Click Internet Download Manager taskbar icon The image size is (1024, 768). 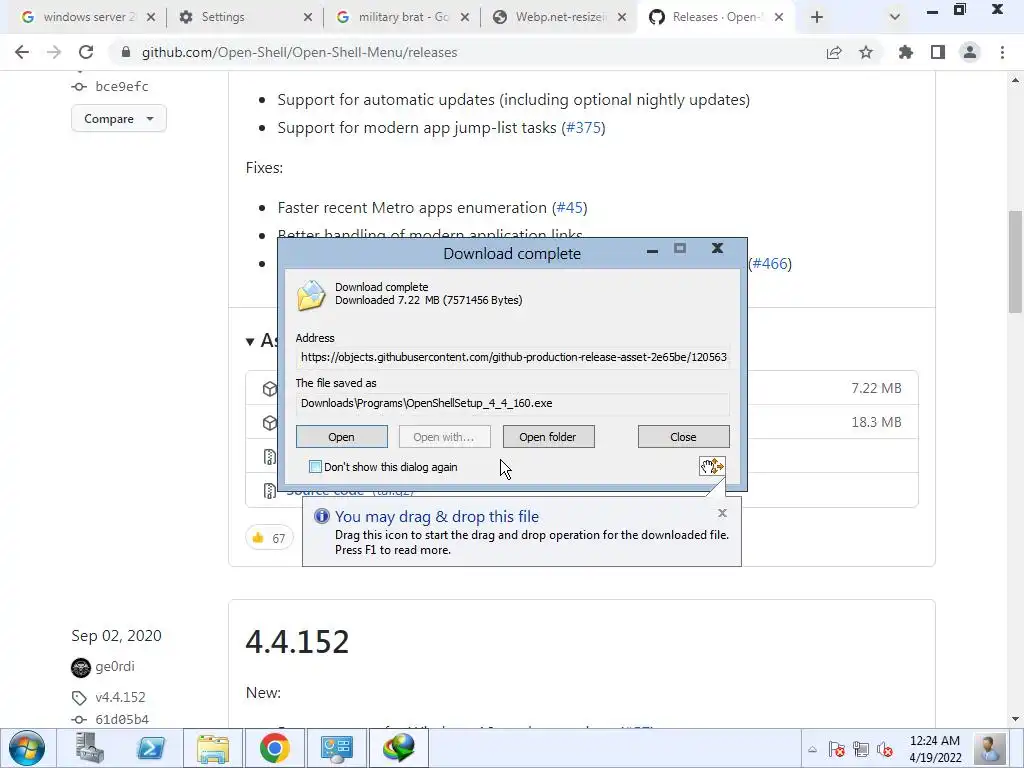pos(398,748)
